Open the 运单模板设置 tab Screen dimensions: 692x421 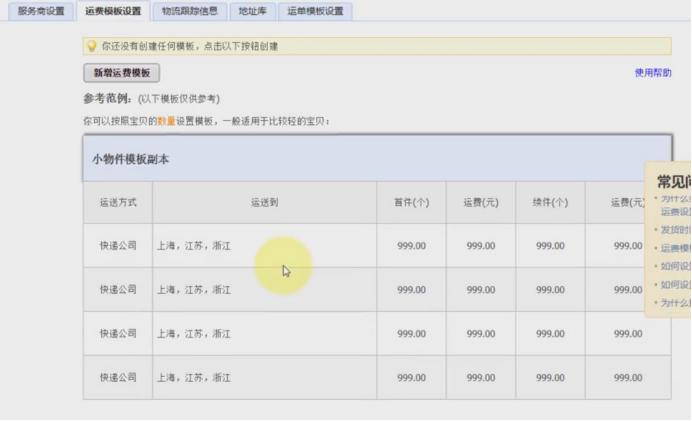point(315,11)
